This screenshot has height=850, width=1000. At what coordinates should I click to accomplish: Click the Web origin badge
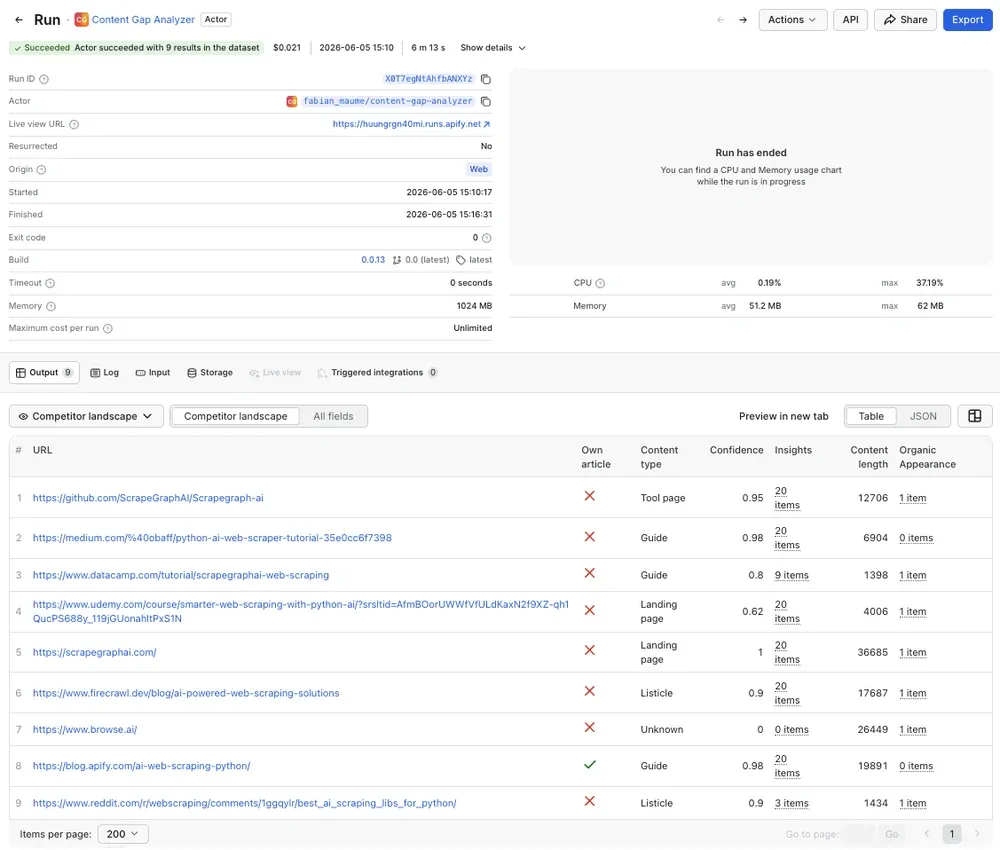click(478, 170)
